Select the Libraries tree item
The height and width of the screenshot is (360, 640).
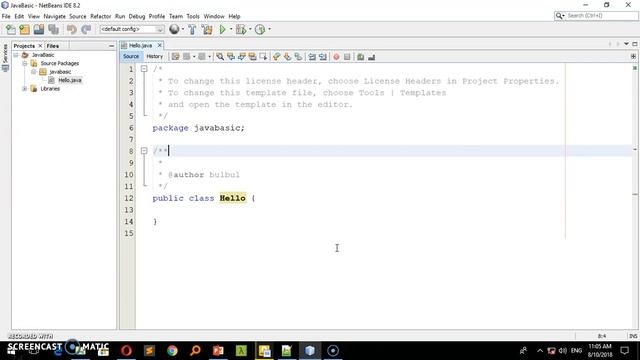(x=50, y=89)
